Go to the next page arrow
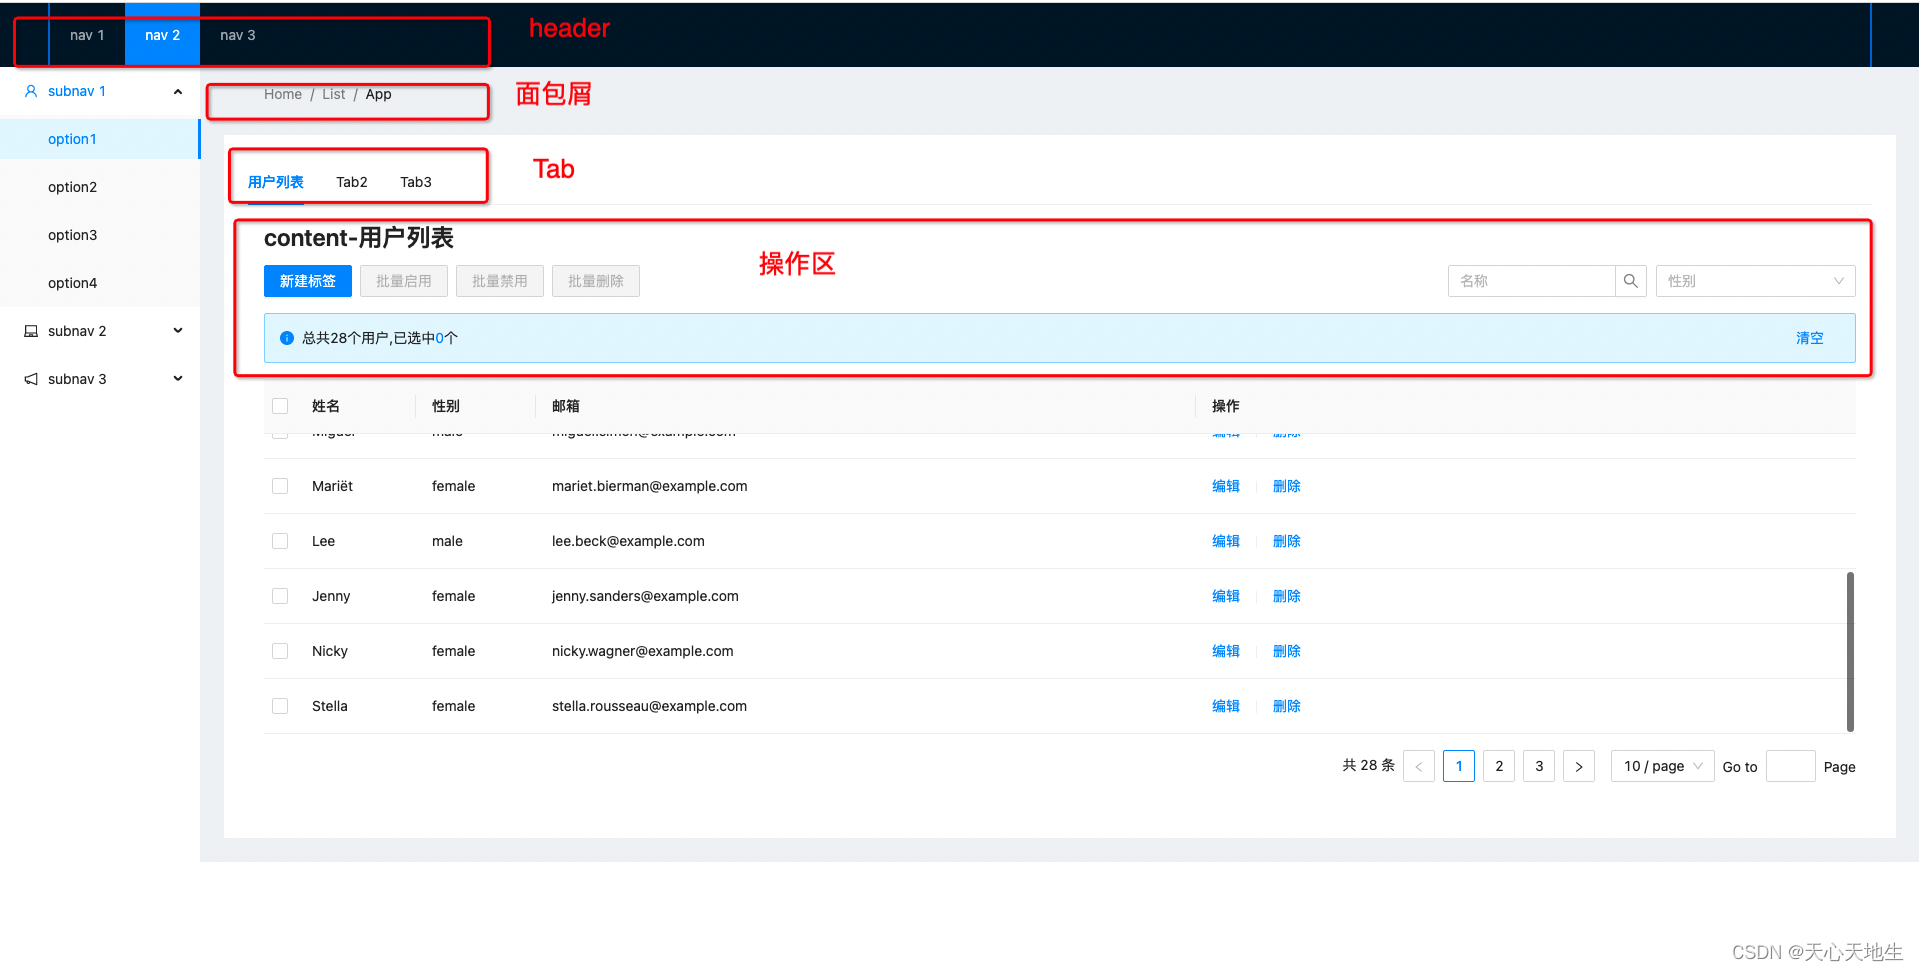 tap(1579, 766)
